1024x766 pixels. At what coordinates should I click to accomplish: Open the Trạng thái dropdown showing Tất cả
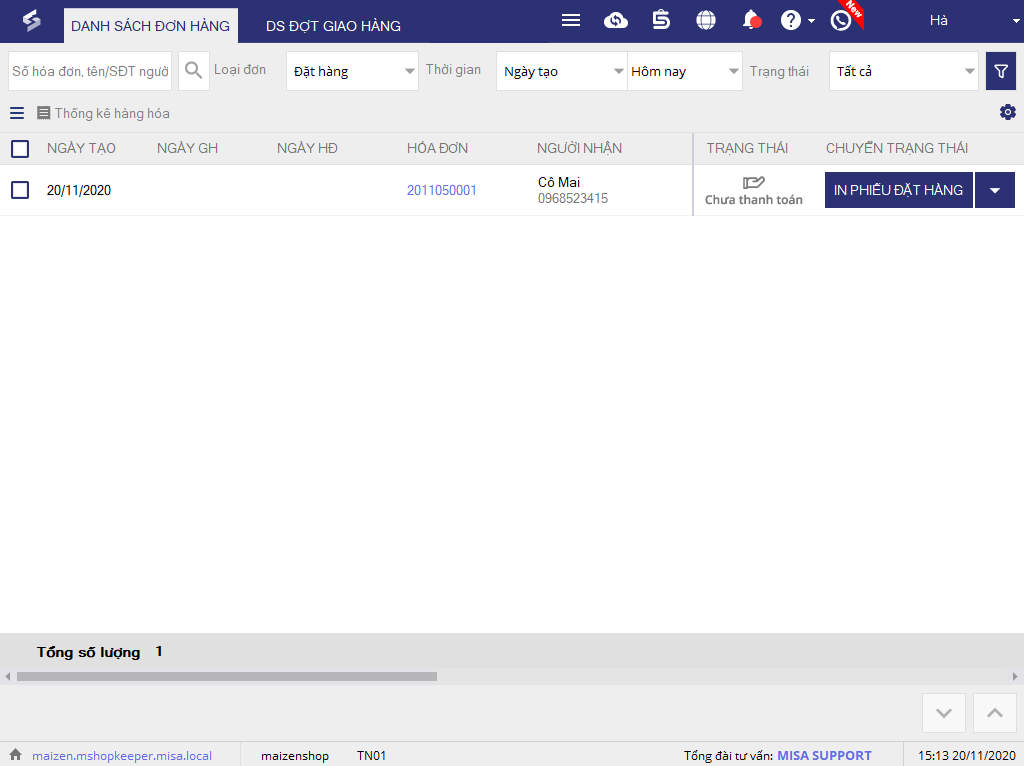coord(903,71)
